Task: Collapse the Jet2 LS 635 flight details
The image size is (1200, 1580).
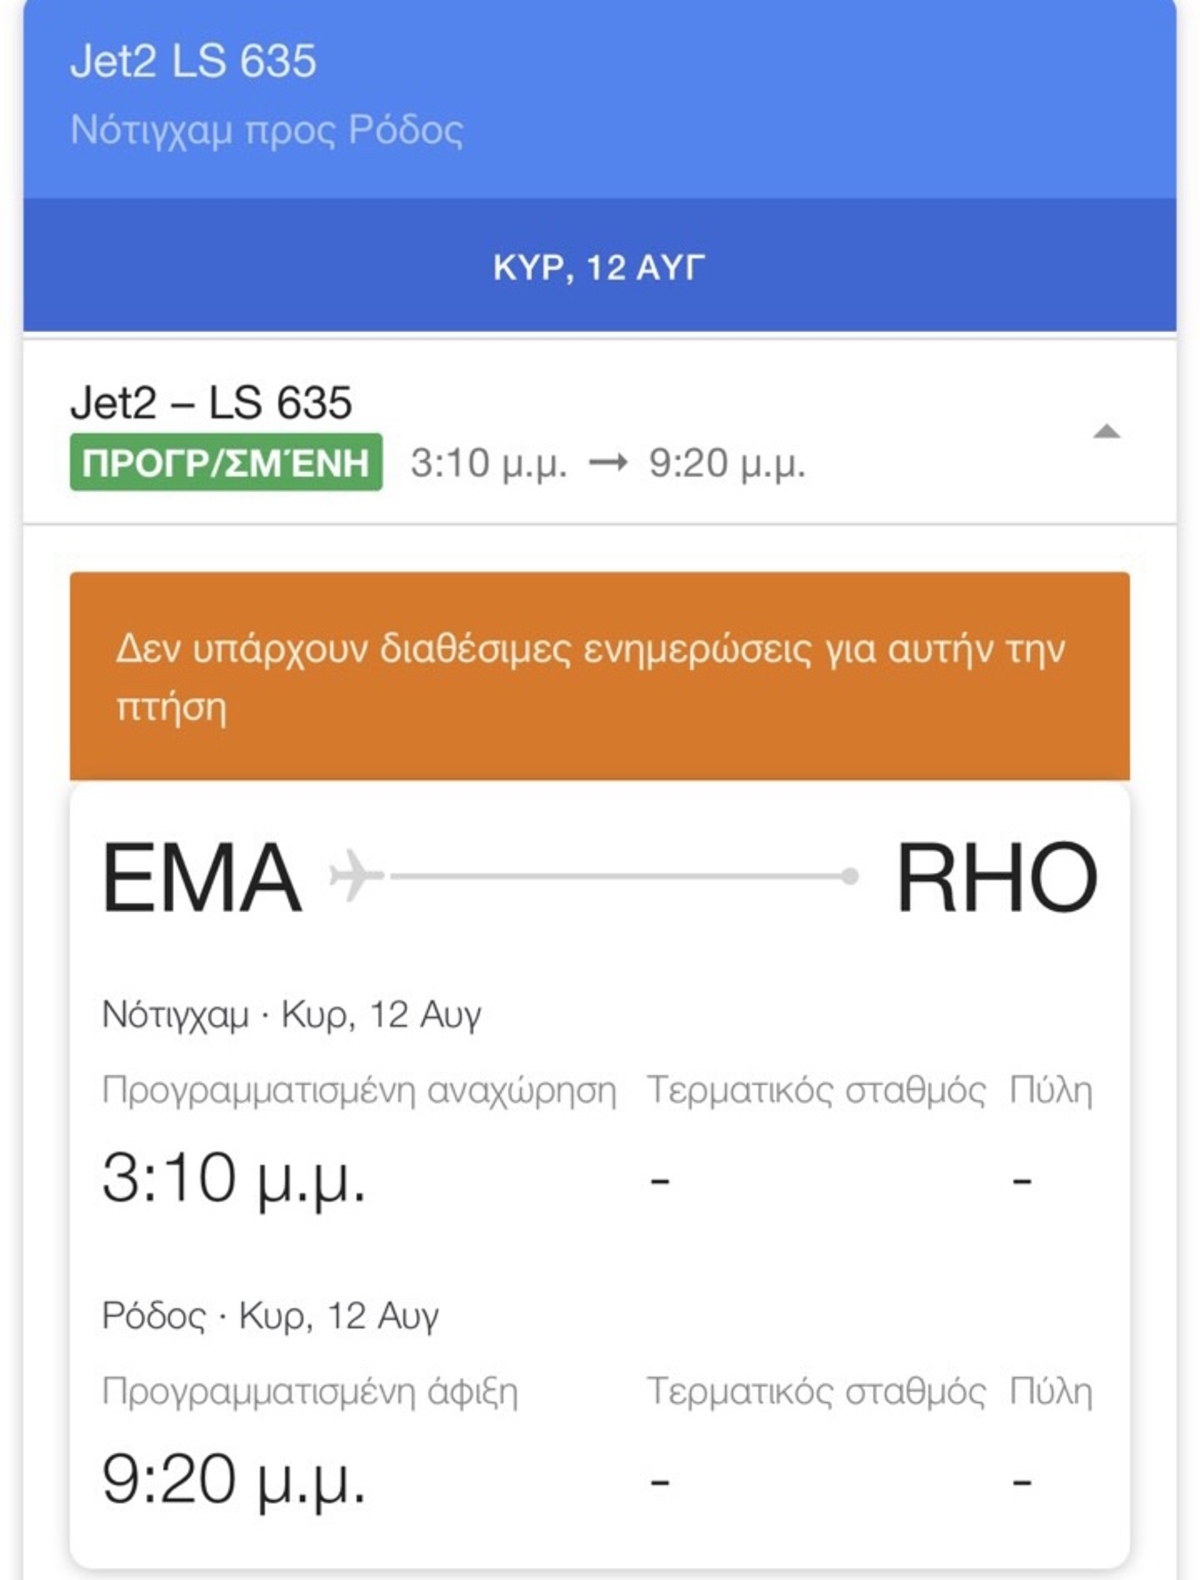Action: click(x=1106, y=432)
